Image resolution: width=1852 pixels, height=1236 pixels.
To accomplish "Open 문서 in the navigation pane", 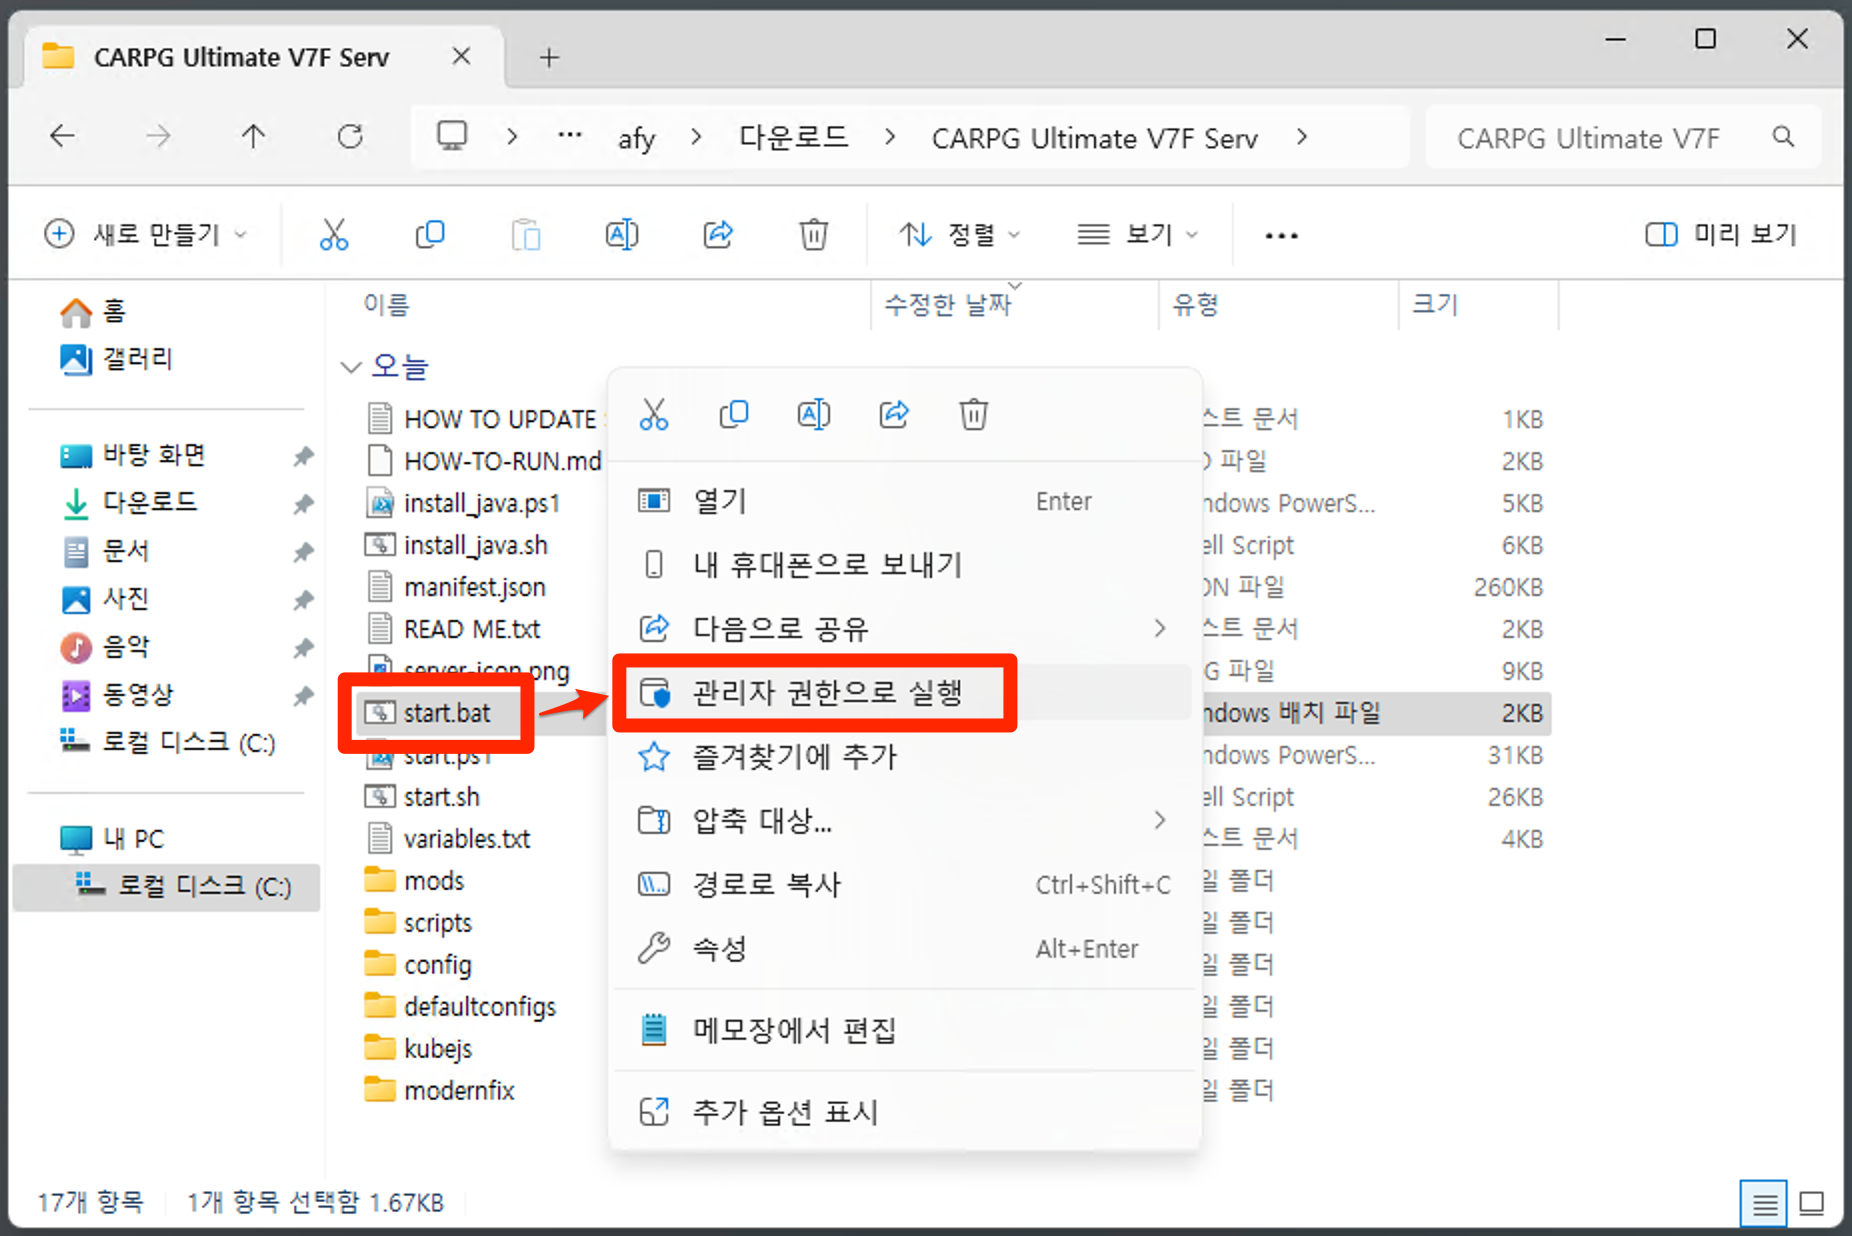I will click(105, 551).
